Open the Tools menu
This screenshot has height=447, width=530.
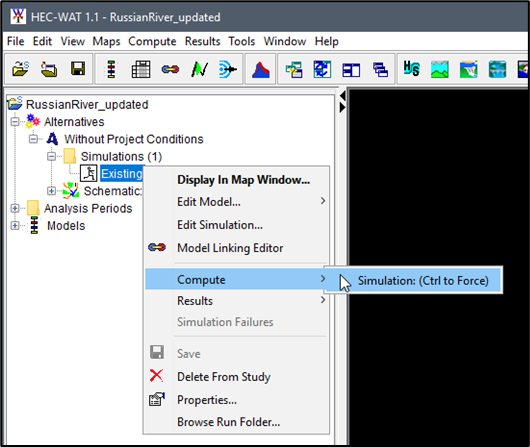point(242,41)
